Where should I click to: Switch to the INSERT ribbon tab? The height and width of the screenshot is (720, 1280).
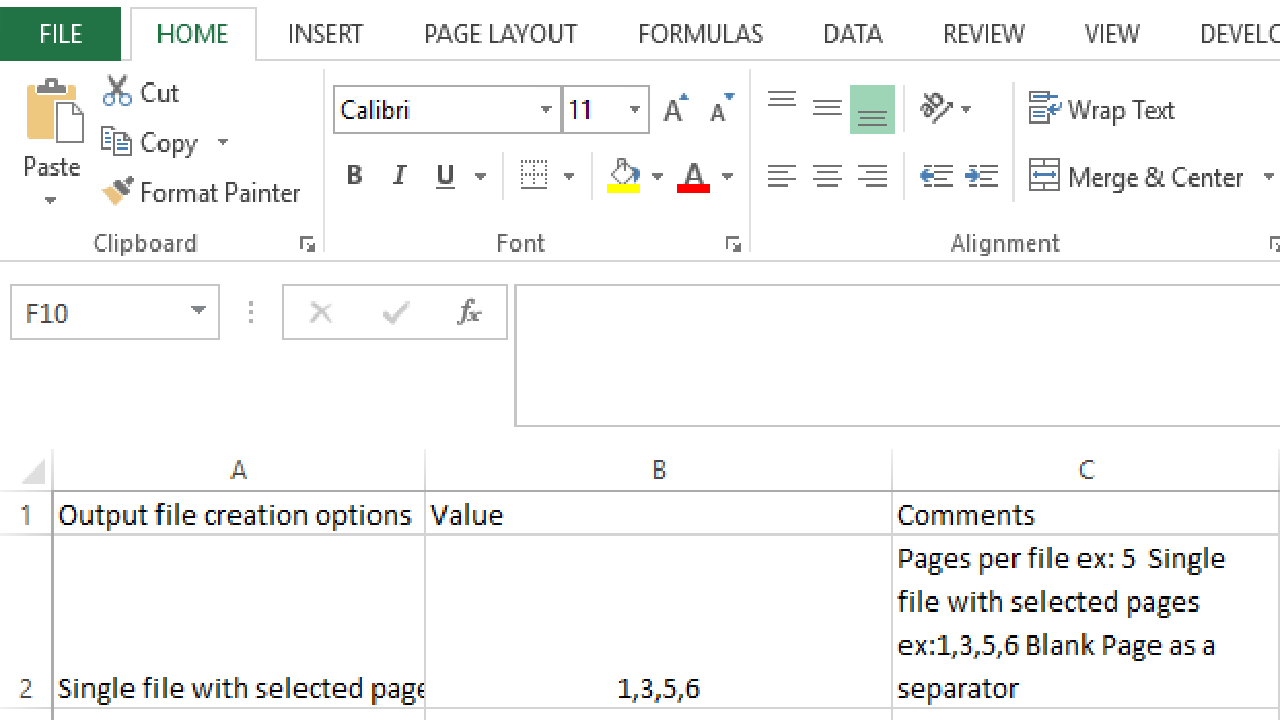click(325, 34)
